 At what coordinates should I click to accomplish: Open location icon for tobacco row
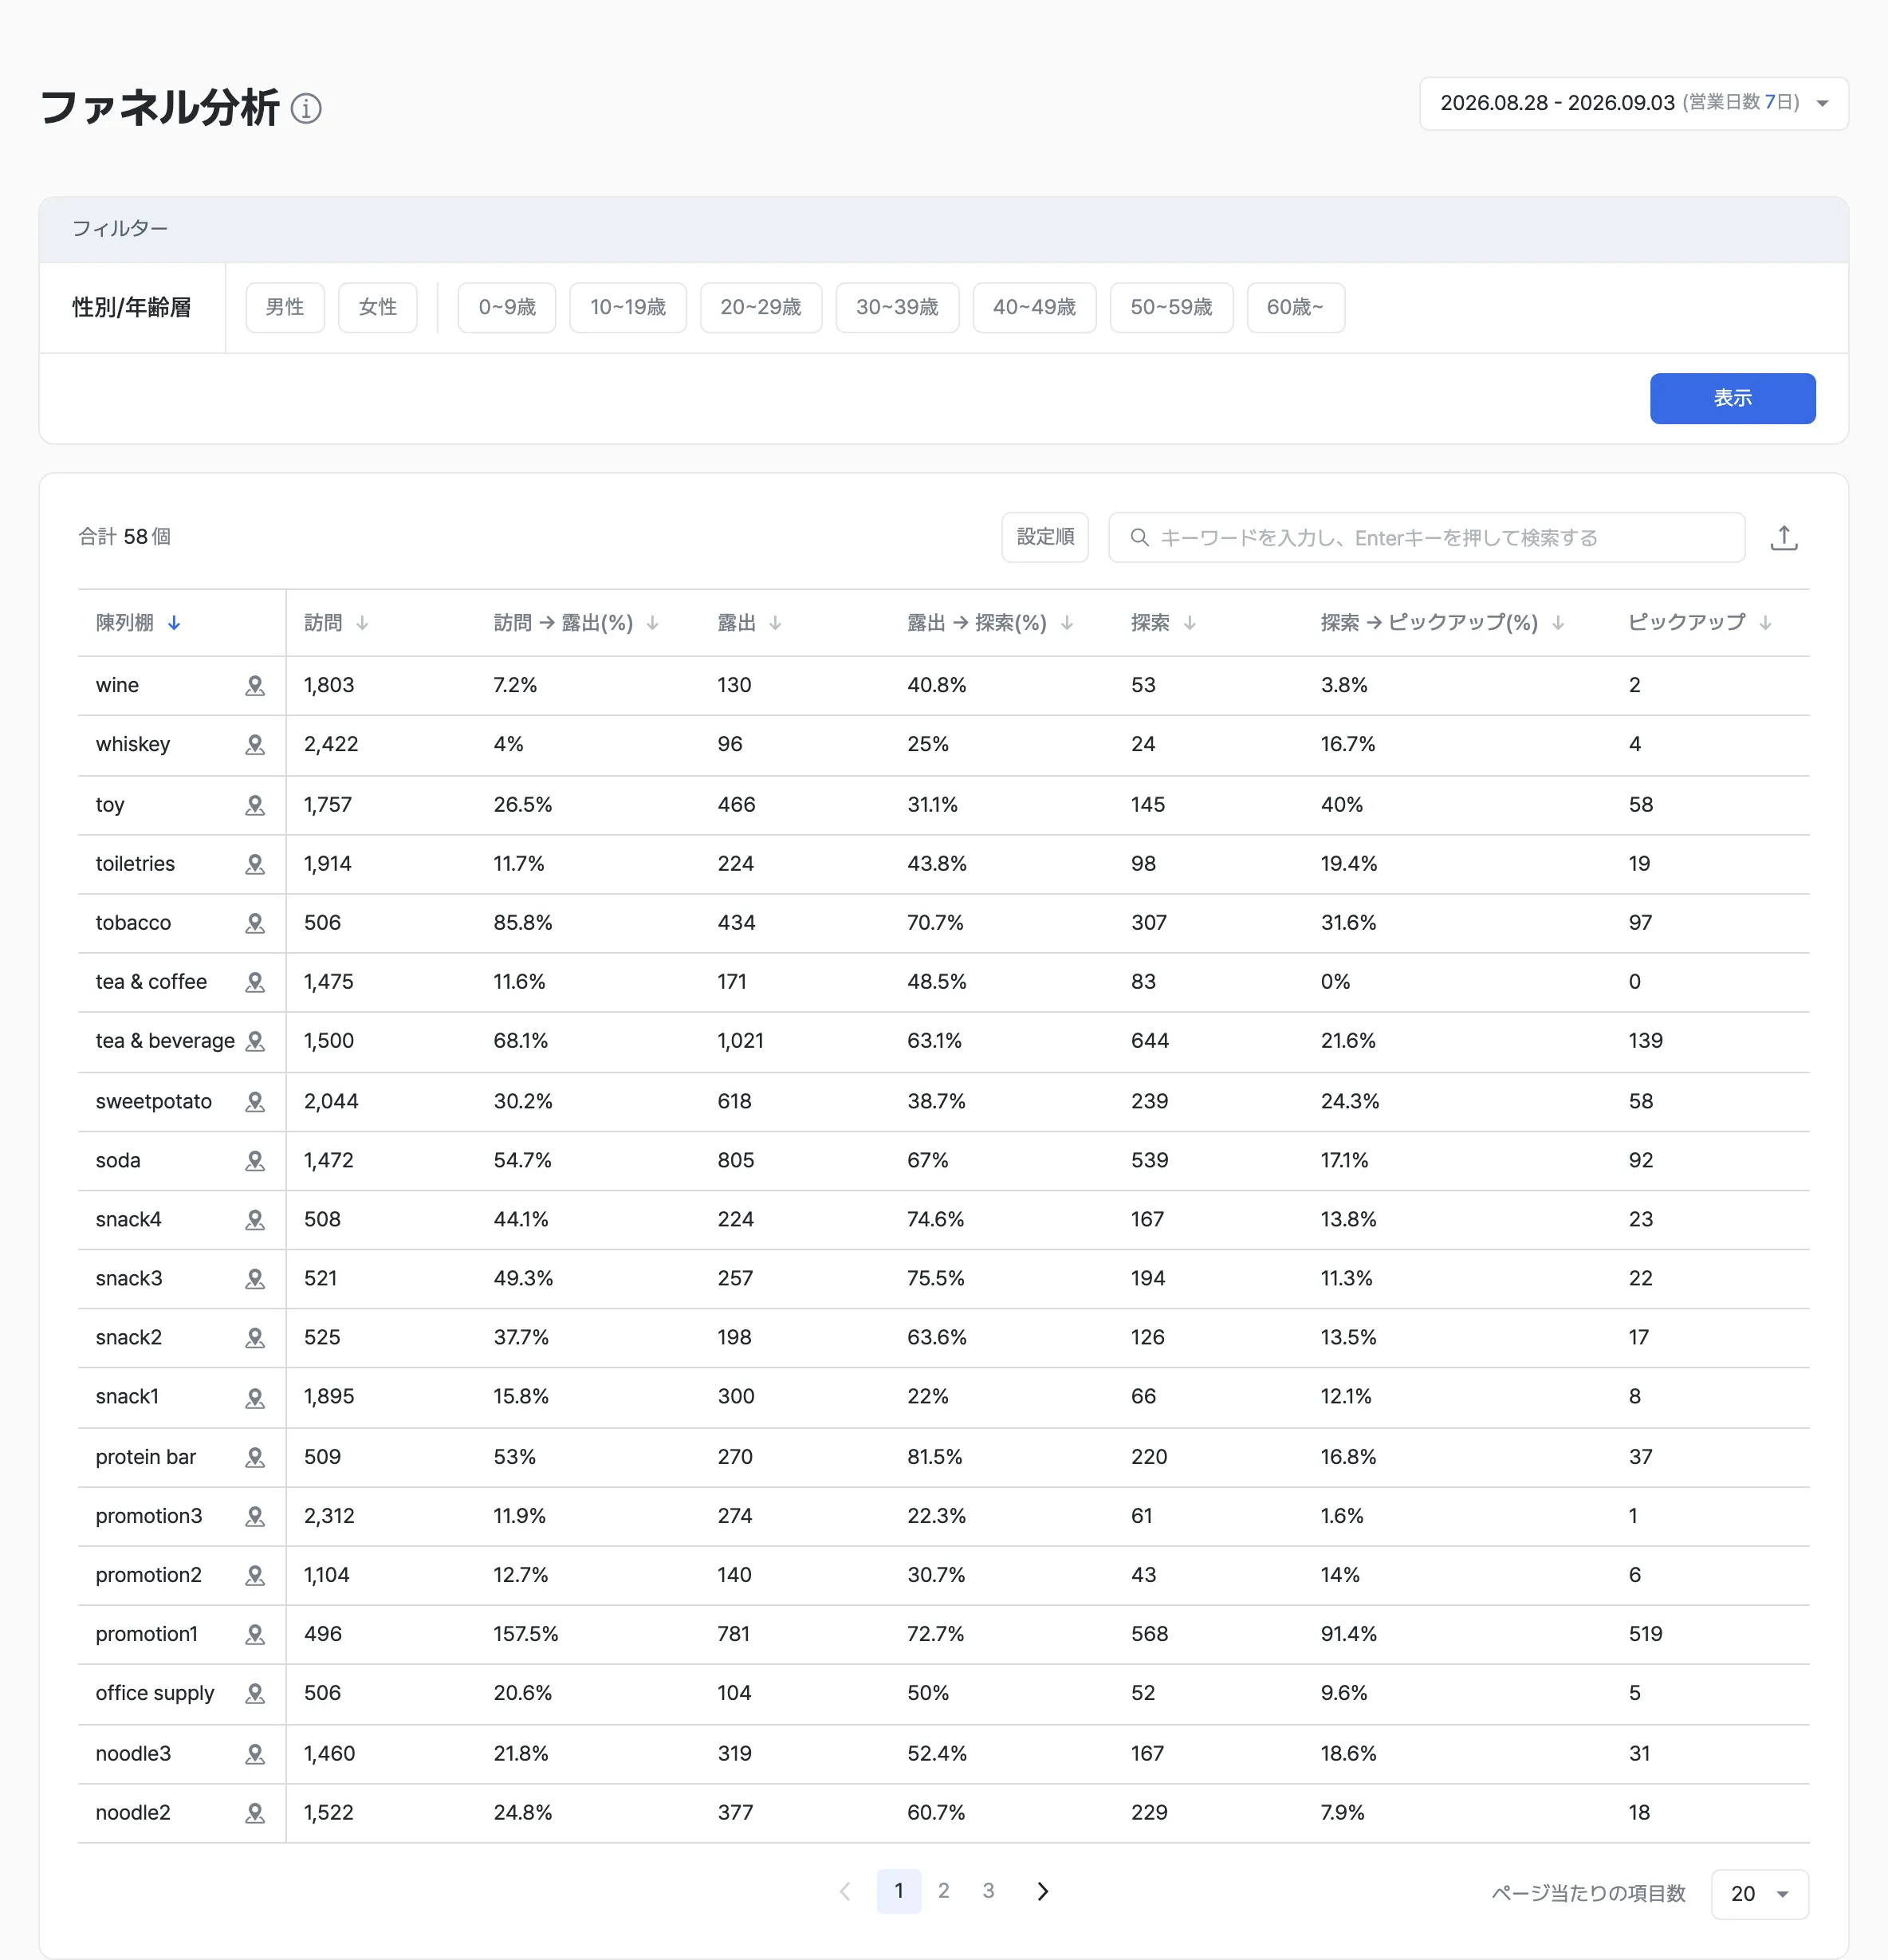click(x=255, y=923)
